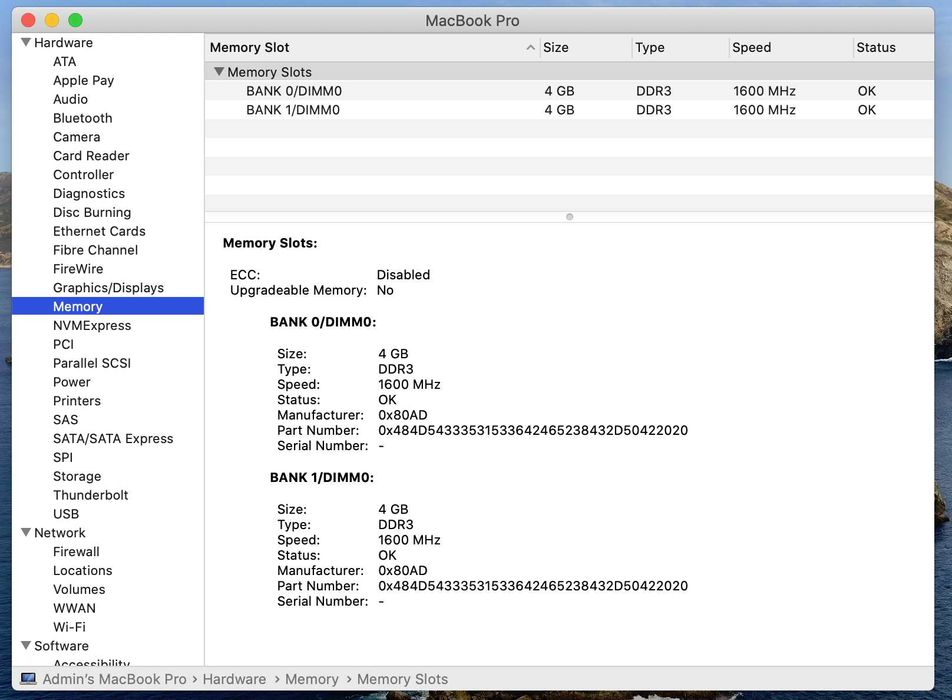Open Audio hardware information
This screenshot has width=952, height=700.
[x=70, y=99]
